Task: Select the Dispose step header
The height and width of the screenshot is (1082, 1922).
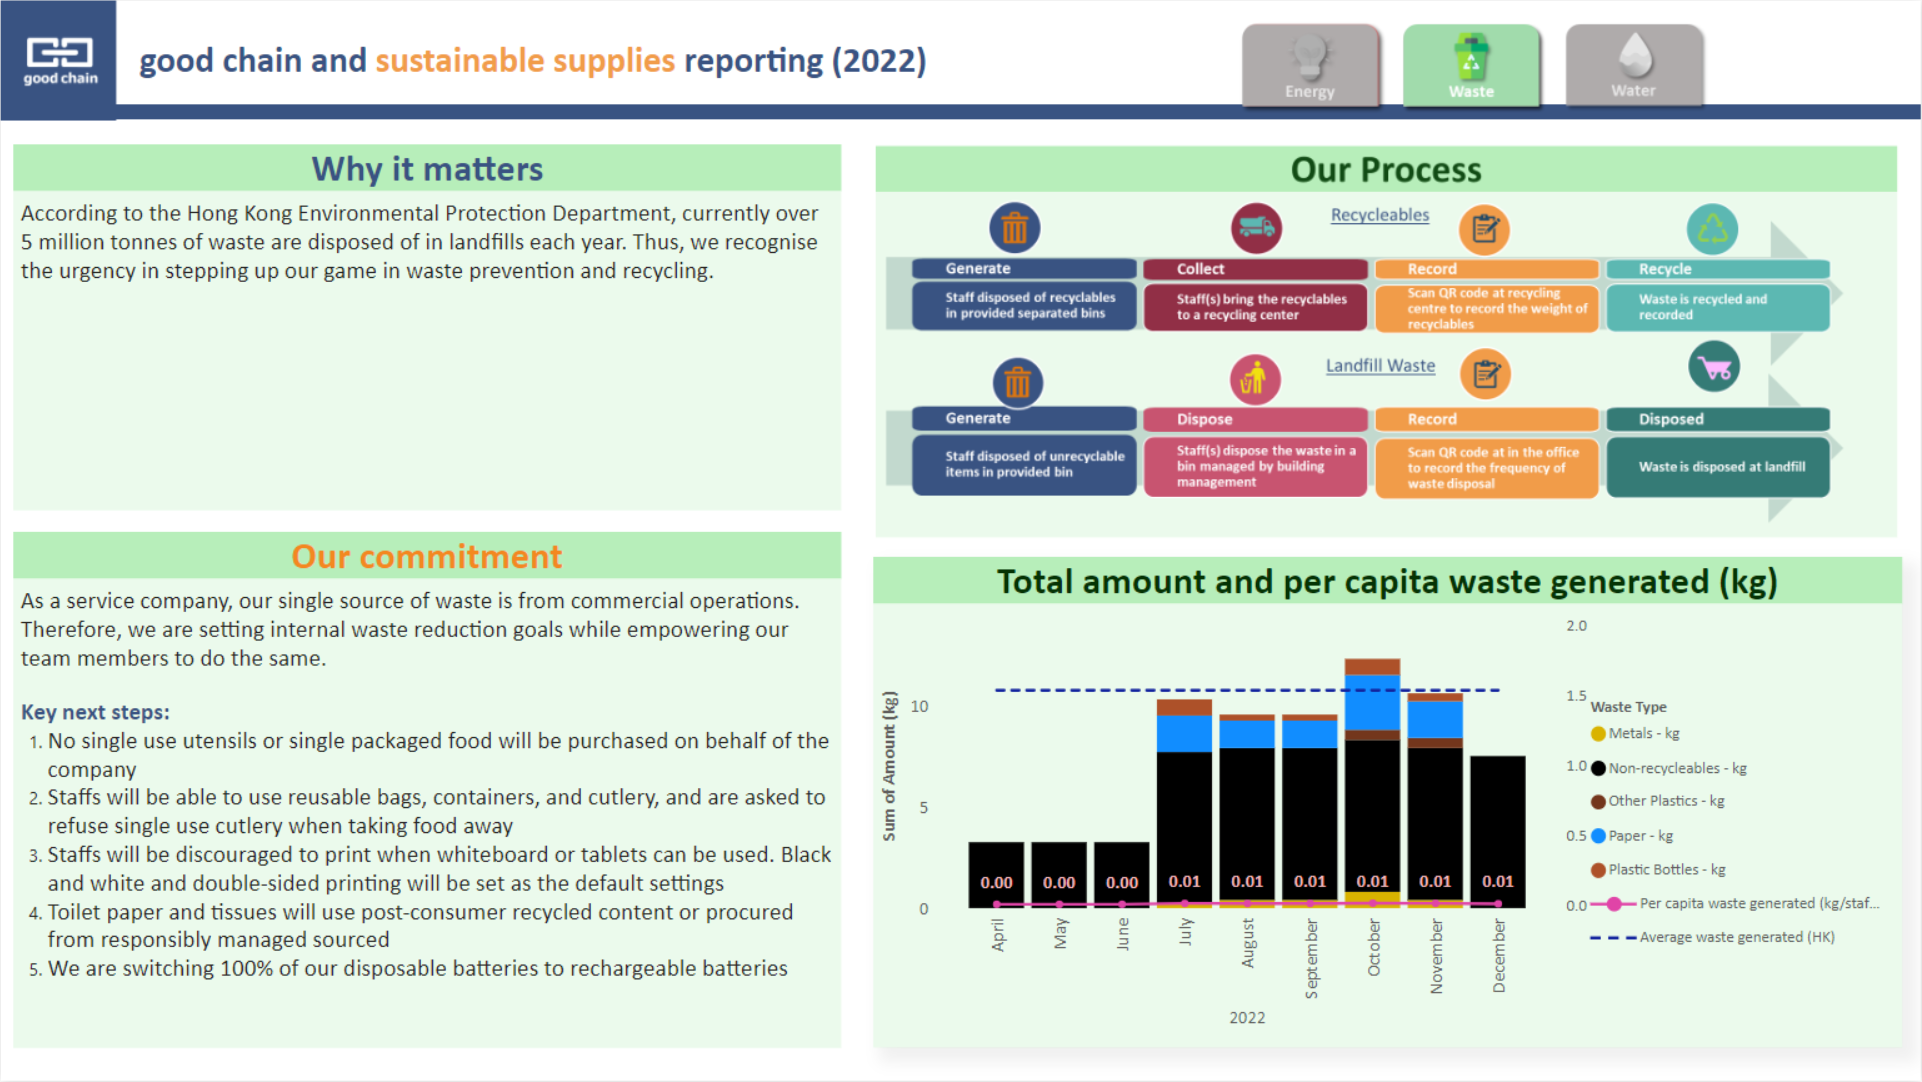Action: coord(1255,419)
